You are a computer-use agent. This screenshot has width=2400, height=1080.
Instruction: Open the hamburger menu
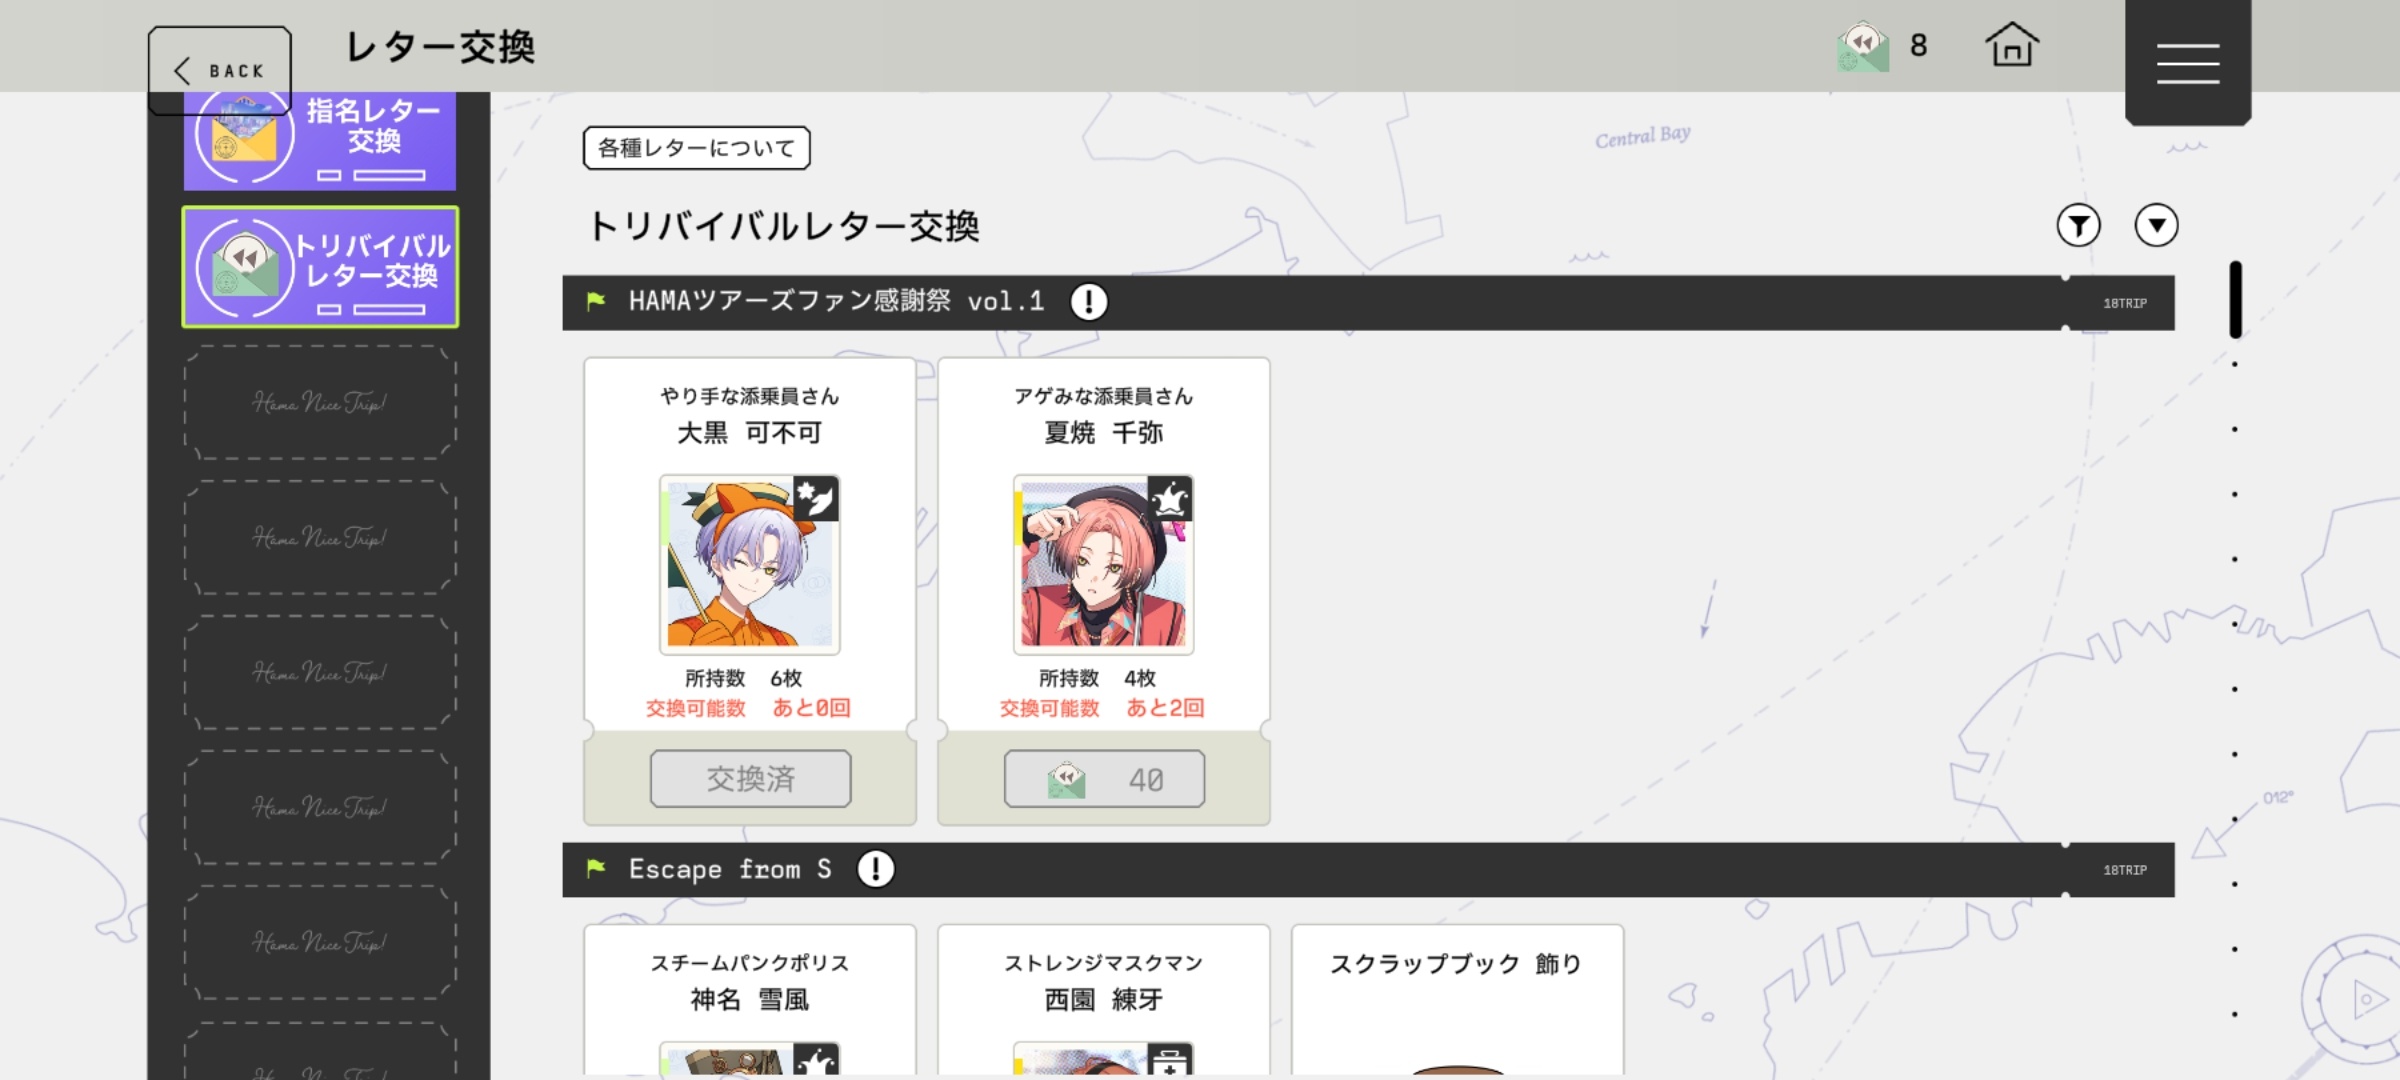click(2188, 62)
